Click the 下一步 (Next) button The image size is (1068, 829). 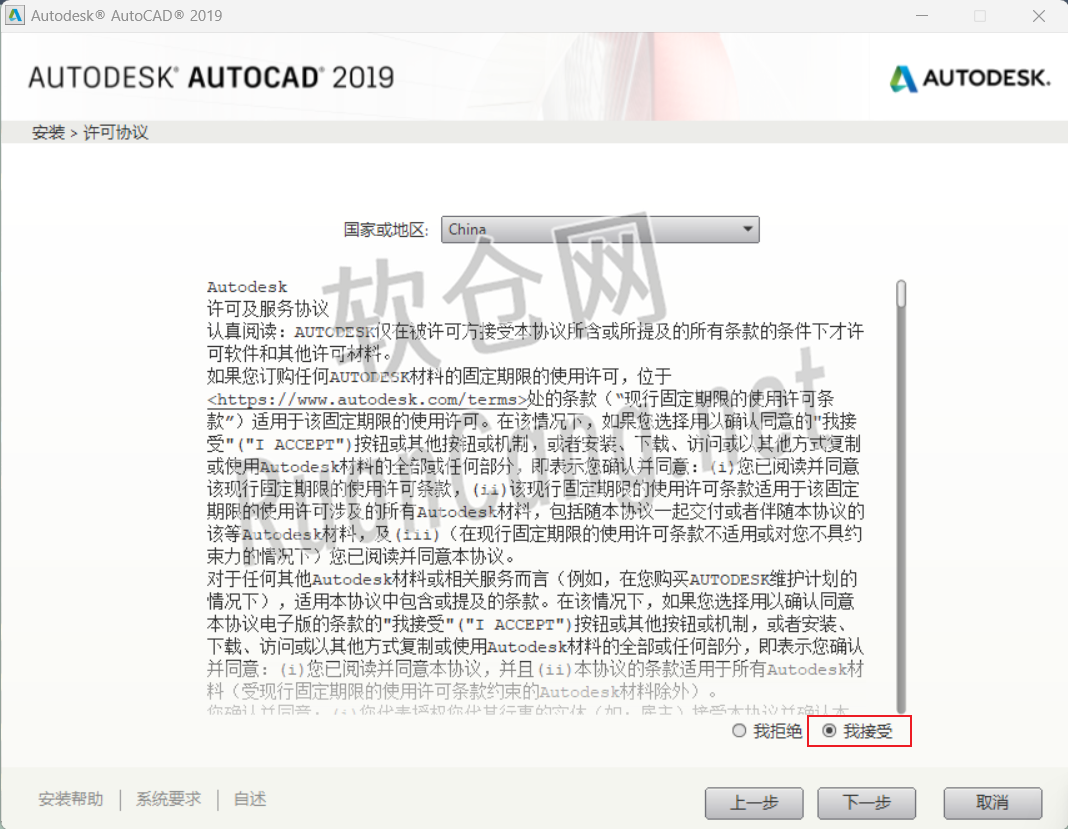(x=866, y=803)
